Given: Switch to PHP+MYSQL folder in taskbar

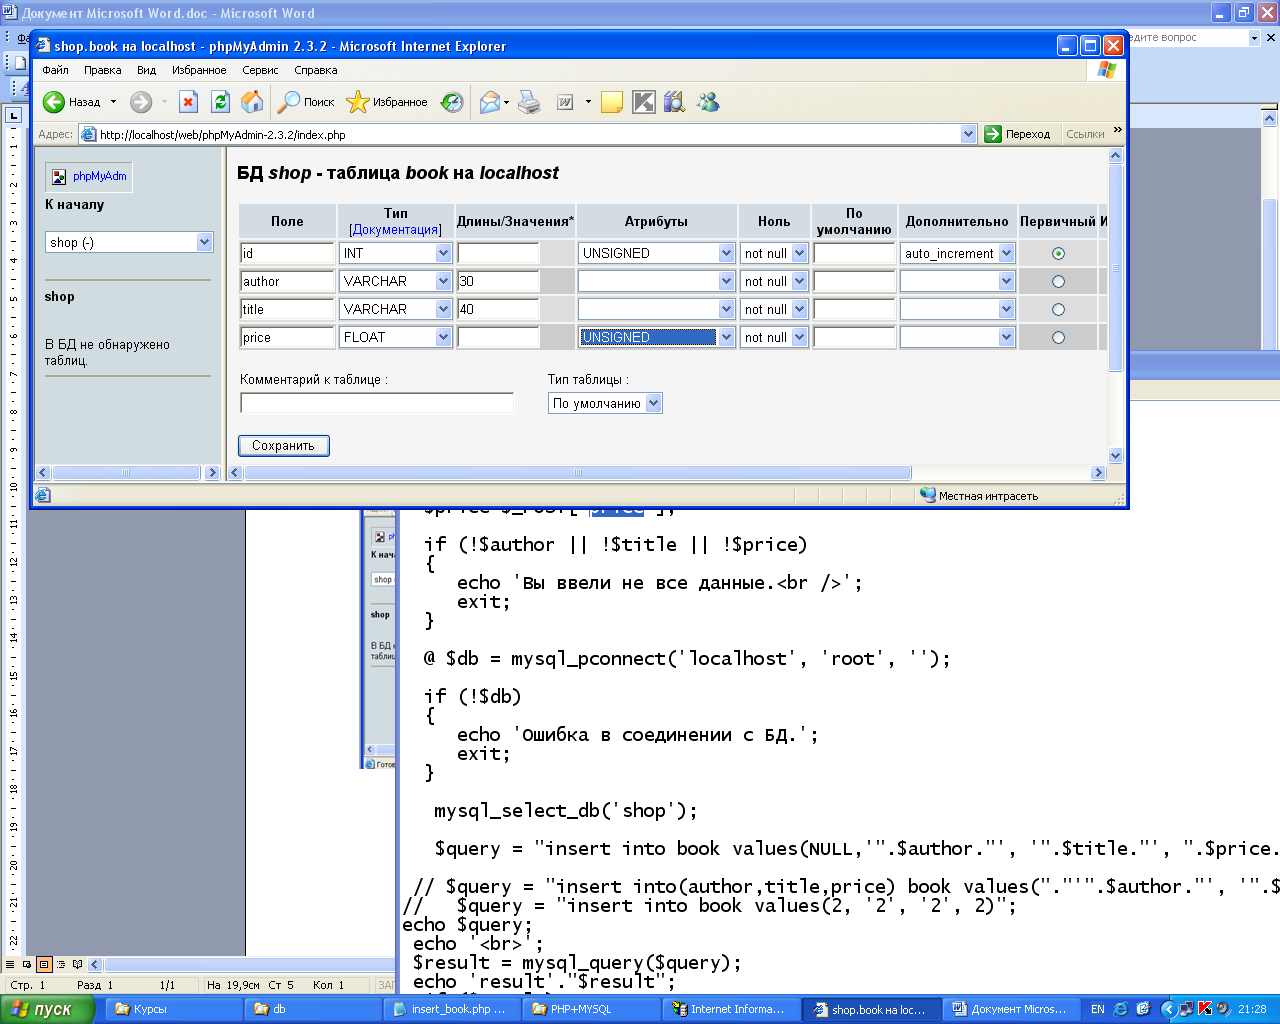Looking at the screenshot, I should tap(590, 1009).
